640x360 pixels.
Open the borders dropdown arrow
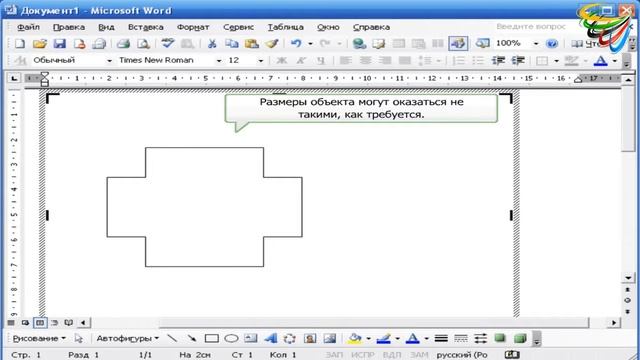[x=556, y=61]
